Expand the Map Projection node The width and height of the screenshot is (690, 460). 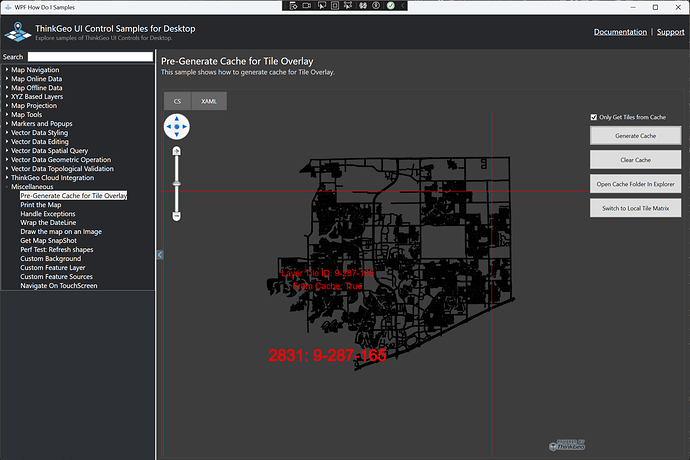(x=7, y=106)
